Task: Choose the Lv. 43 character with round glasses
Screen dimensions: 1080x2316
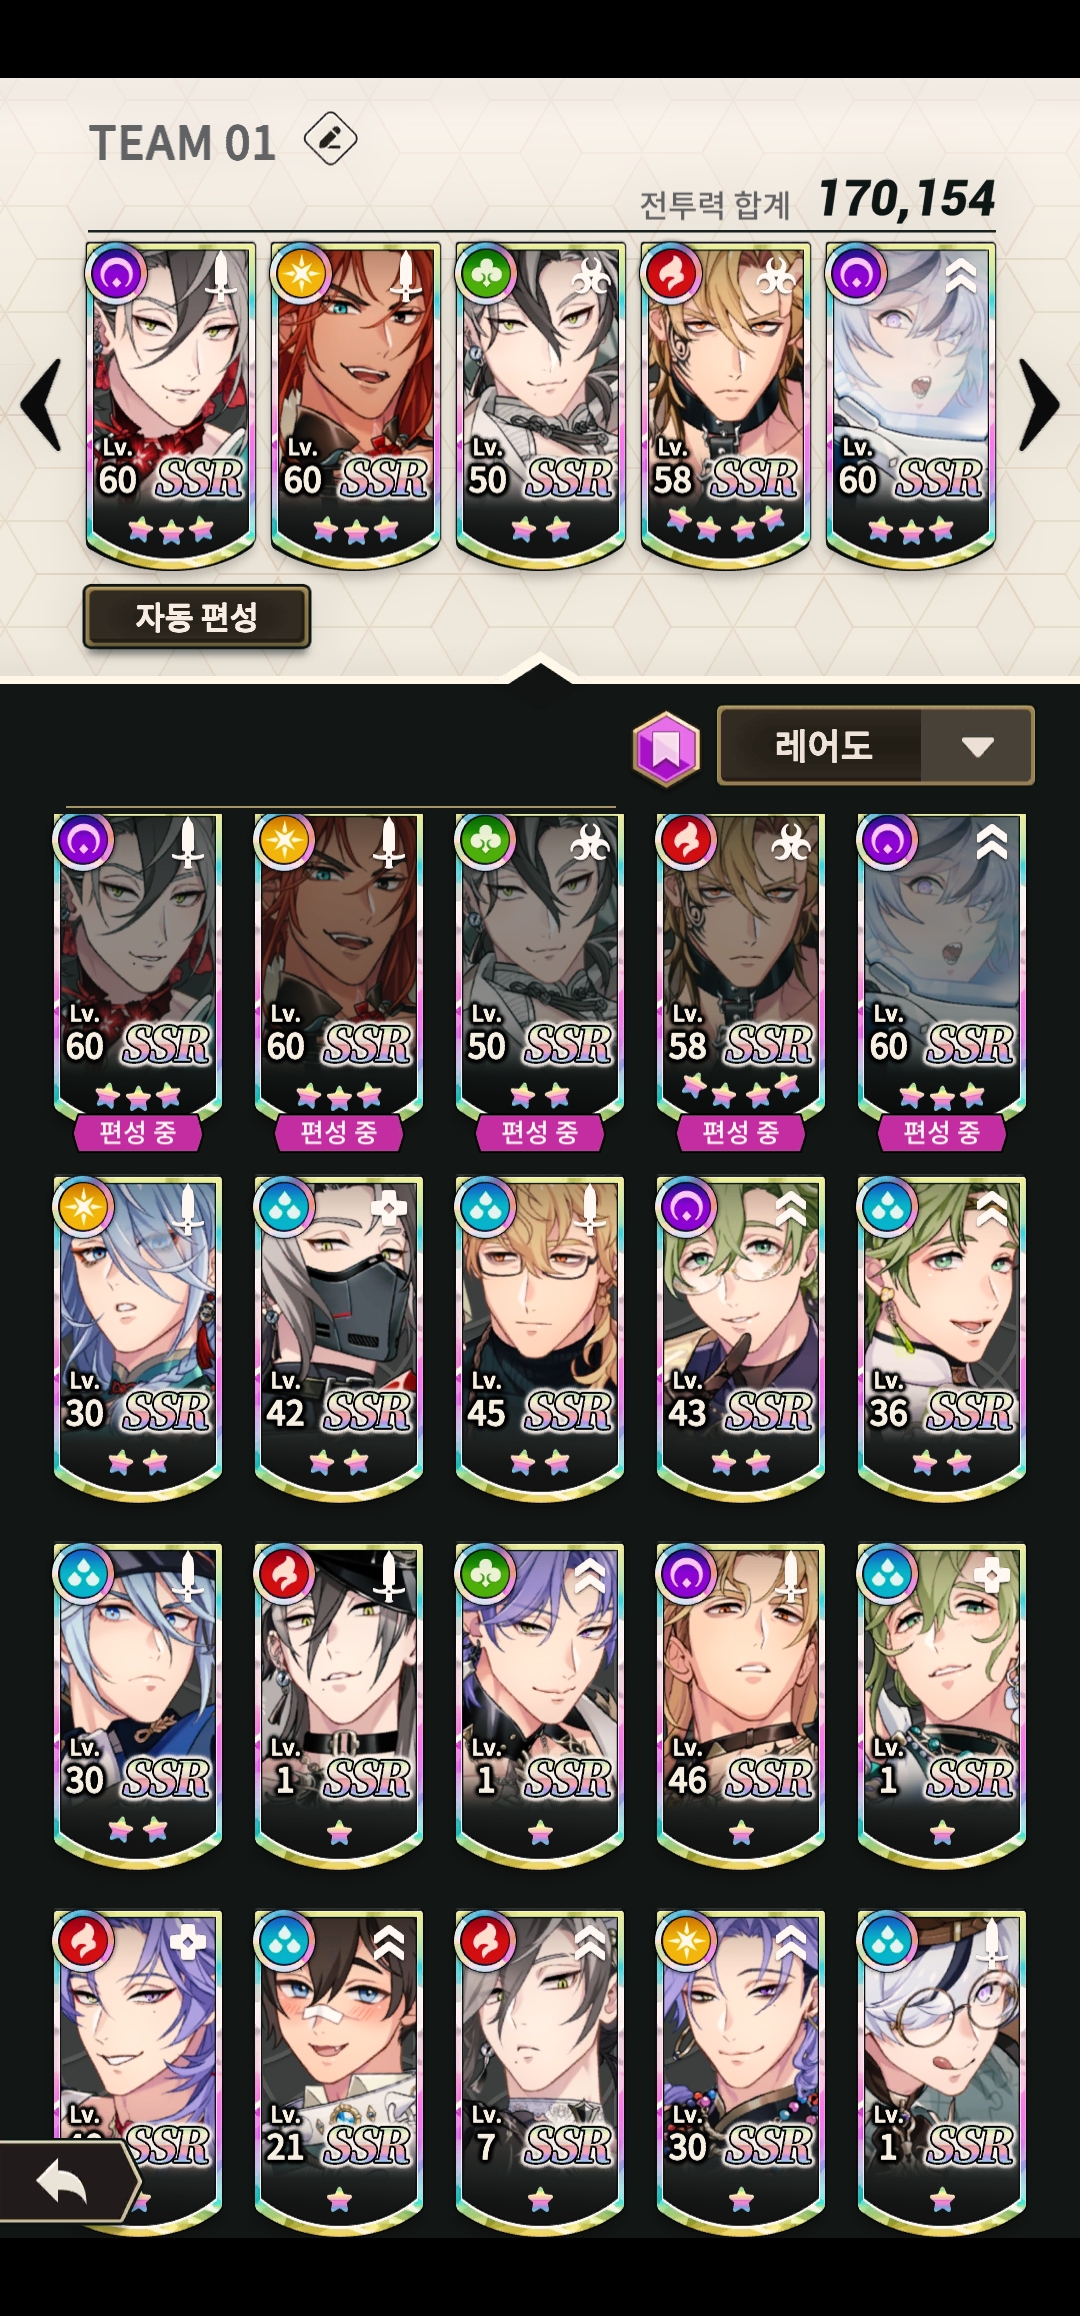Action: click(x=741, y=1338)
